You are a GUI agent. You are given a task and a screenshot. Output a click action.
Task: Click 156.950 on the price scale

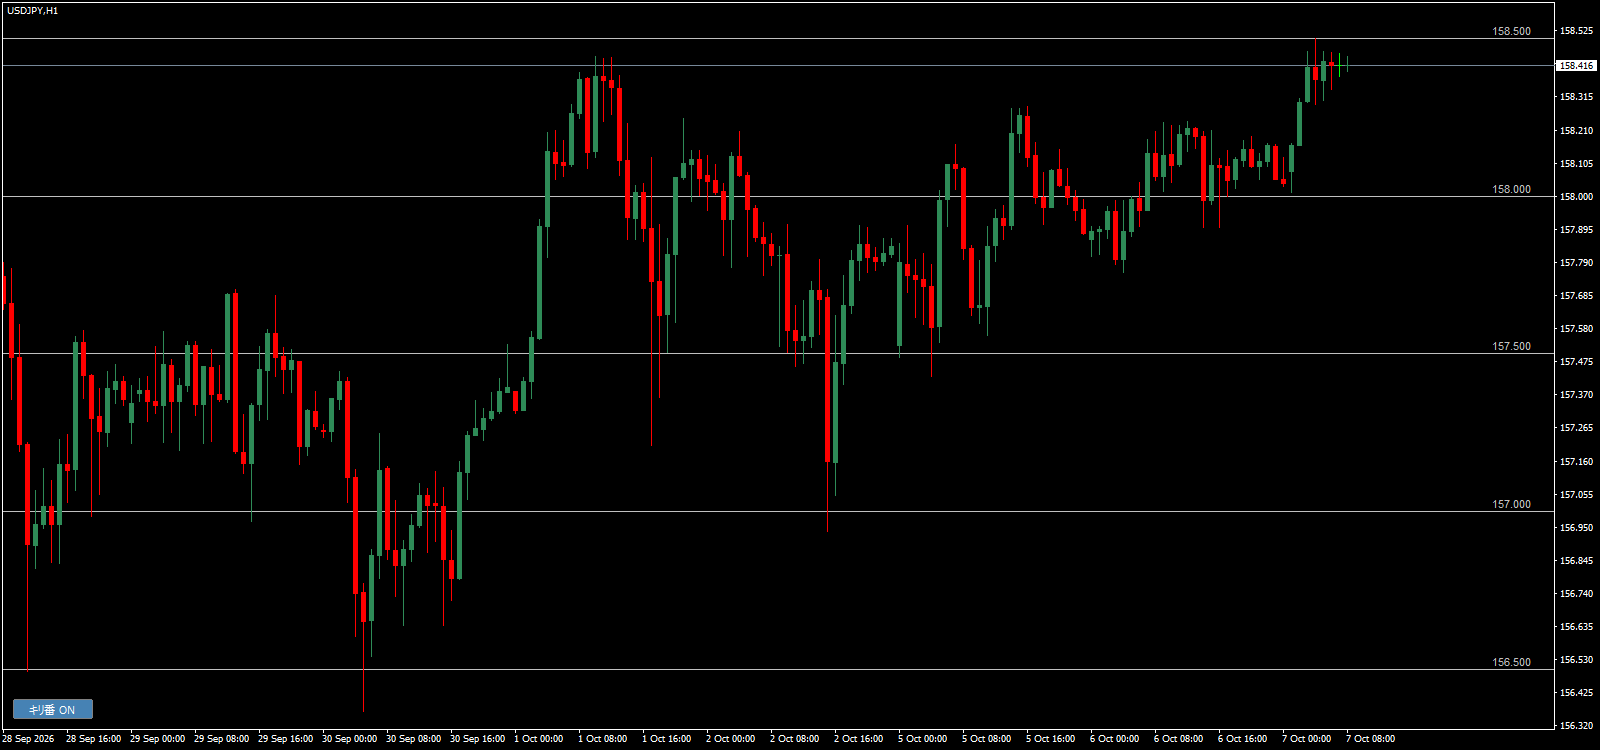(x=1576, y=527)
